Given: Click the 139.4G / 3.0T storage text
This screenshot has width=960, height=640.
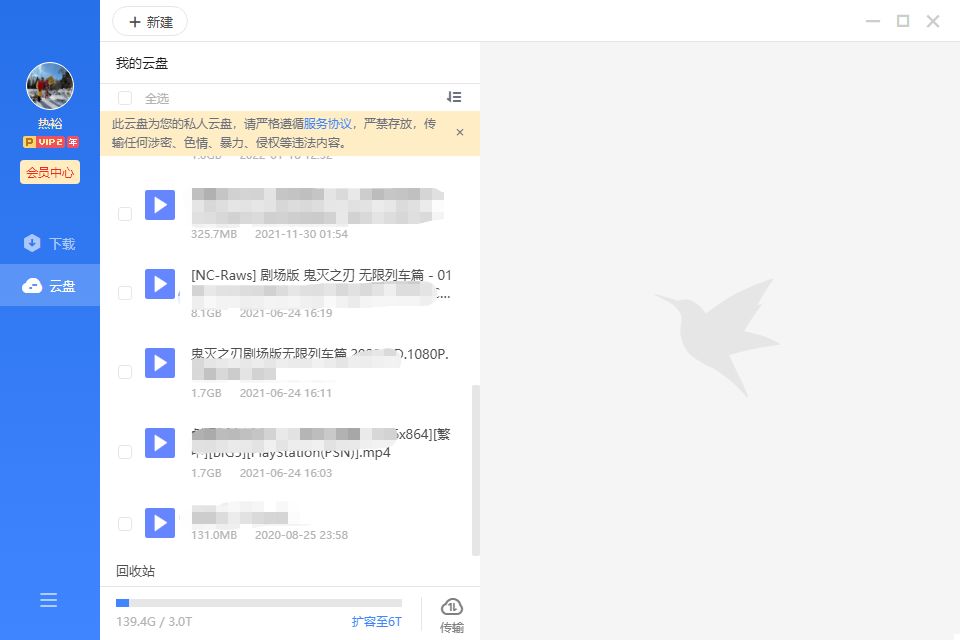Looking at the screenshot, I should (154, 622).
